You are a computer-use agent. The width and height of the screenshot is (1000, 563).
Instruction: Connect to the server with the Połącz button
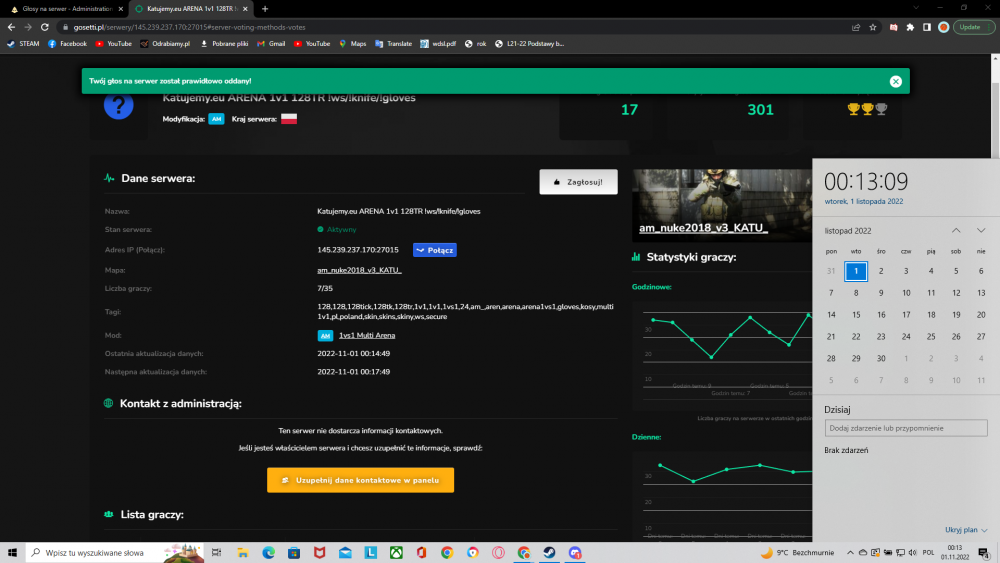coord(435,250)
